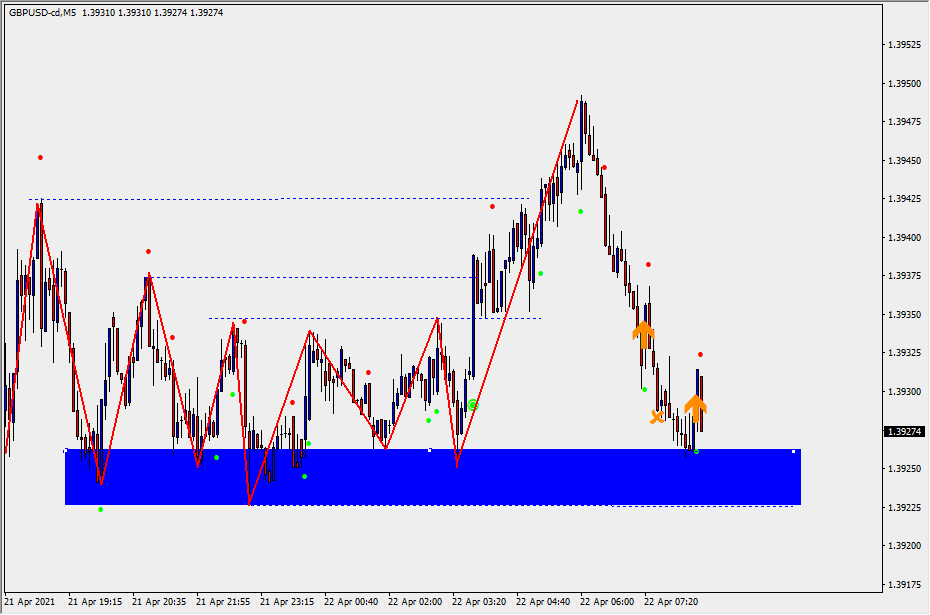Click the 21 Apr 2021 date label
The image size is (930, 615).
(x=30, y=602)
